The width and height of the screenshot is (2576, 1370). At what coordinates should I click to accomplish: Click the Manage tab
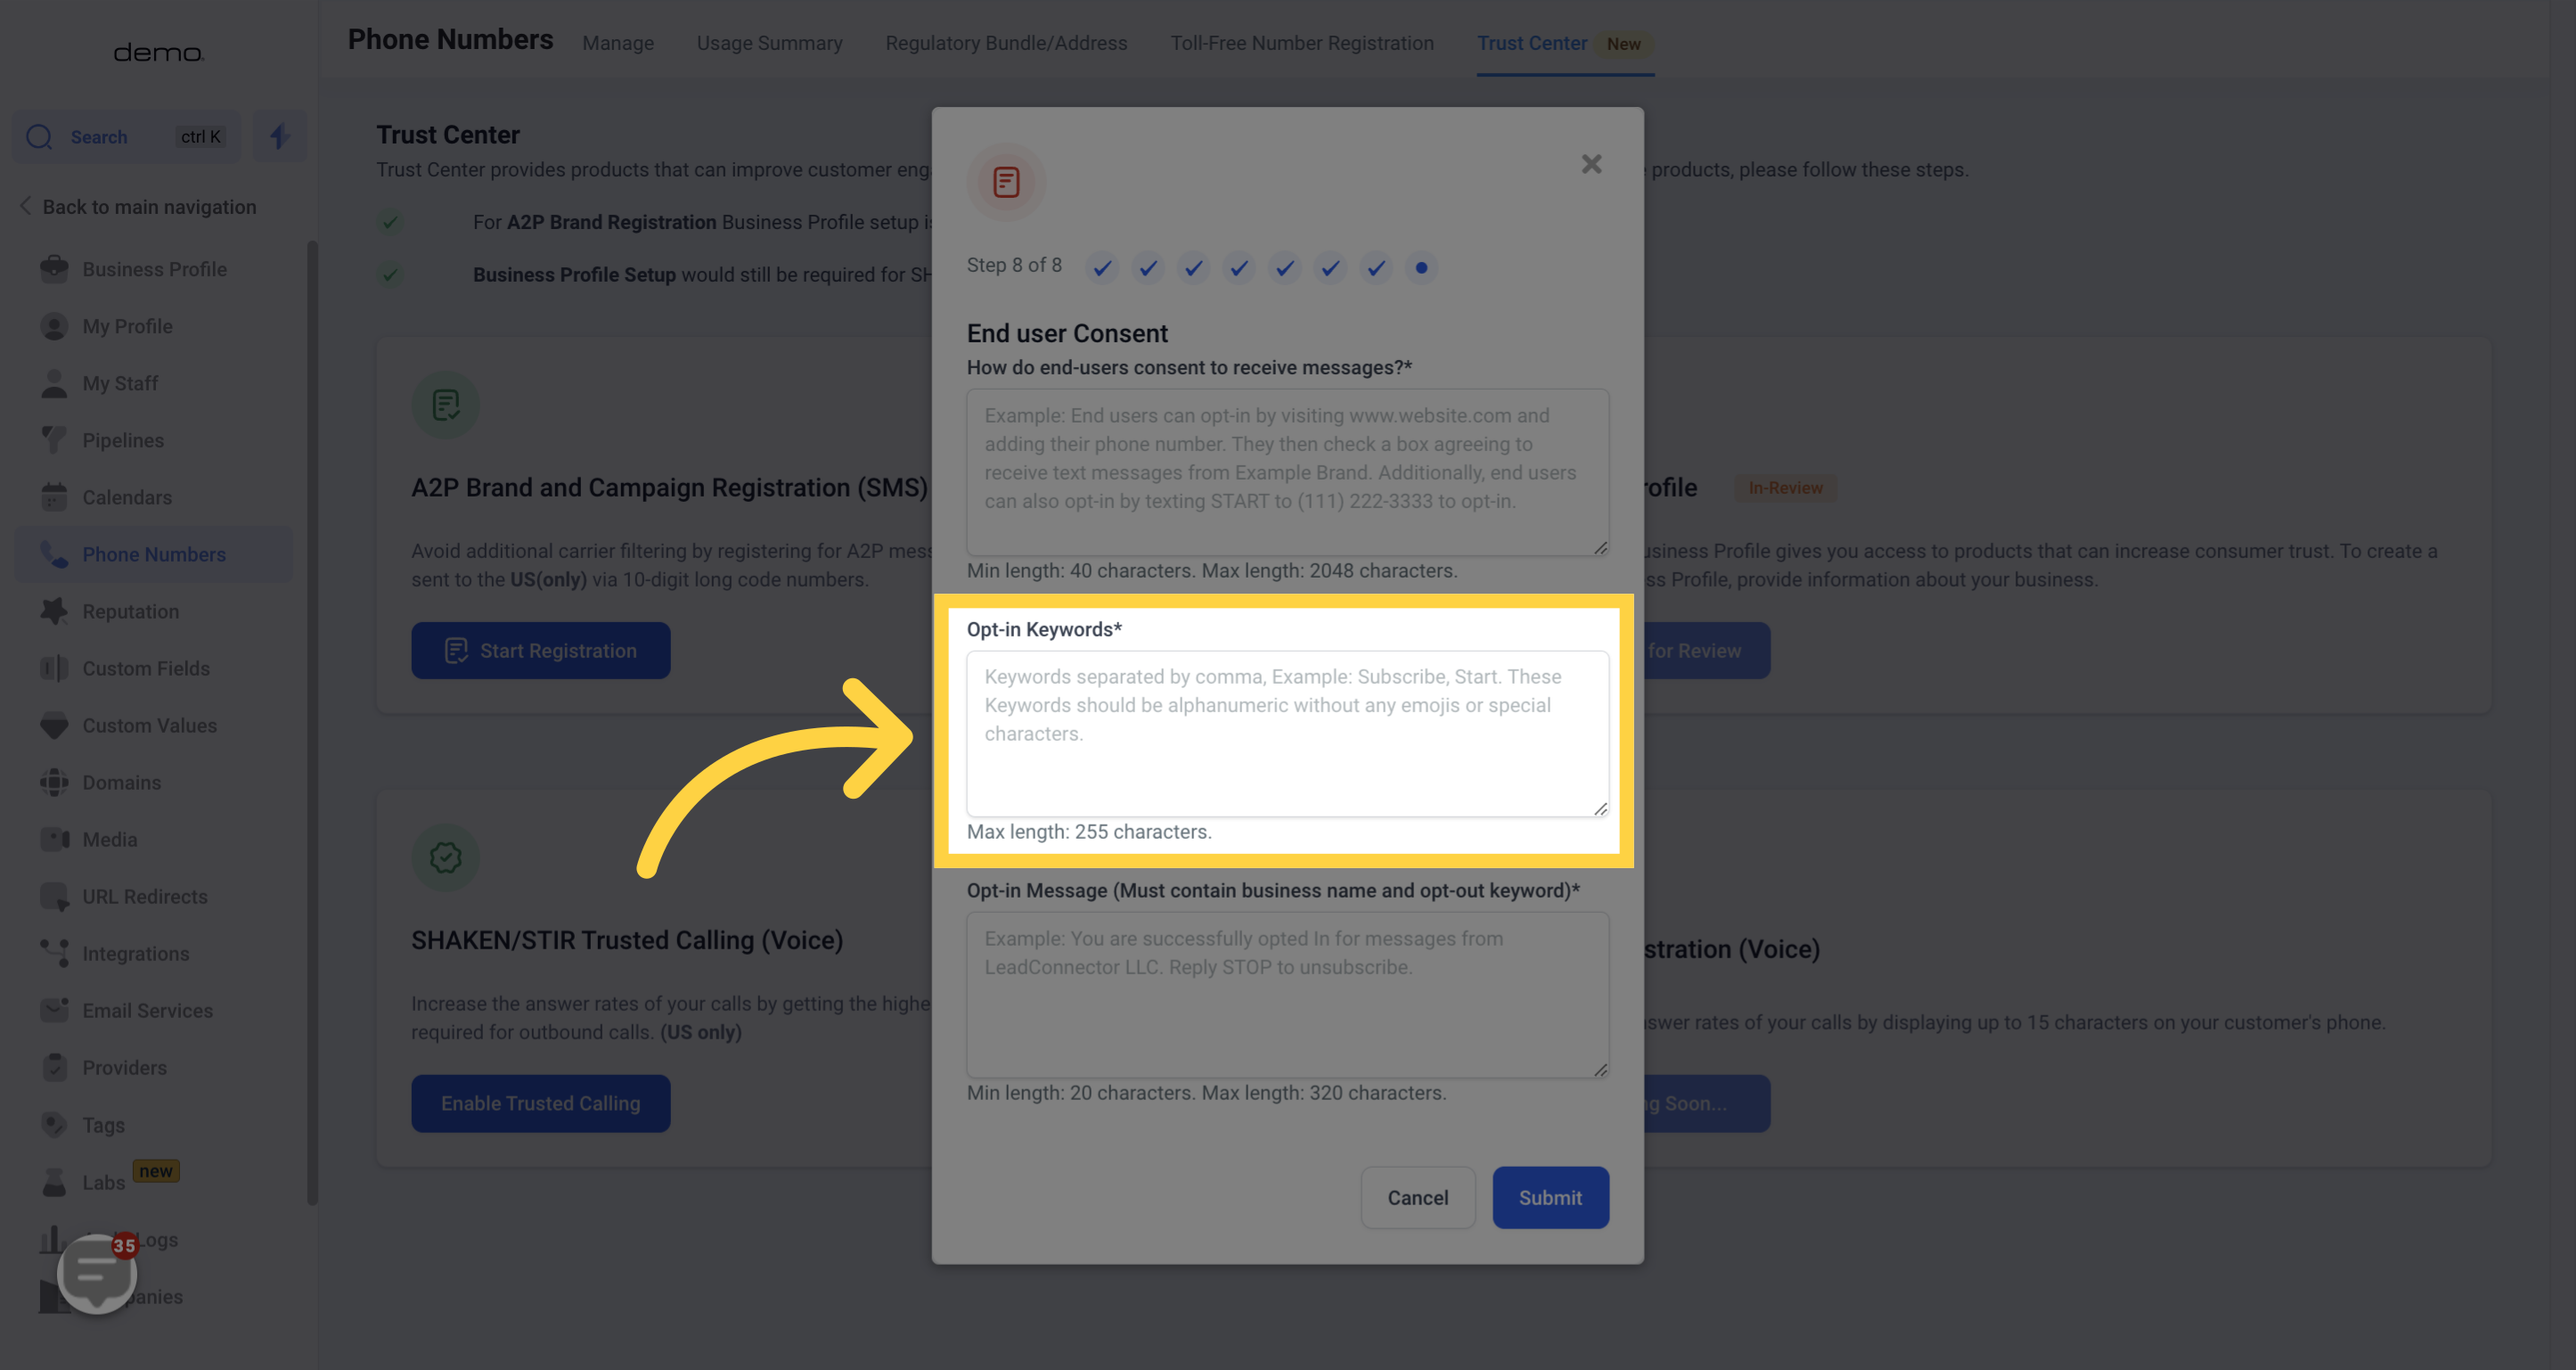tap(617, 43)
